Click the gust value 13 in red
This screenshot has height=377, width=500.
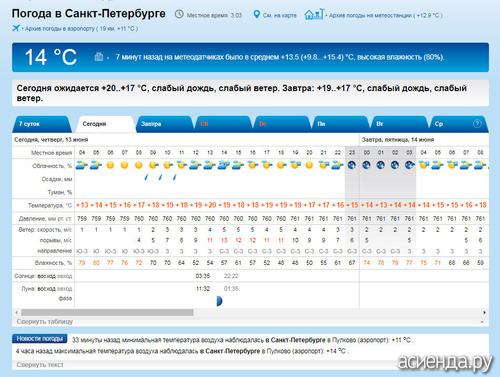(x=224, y=240)
